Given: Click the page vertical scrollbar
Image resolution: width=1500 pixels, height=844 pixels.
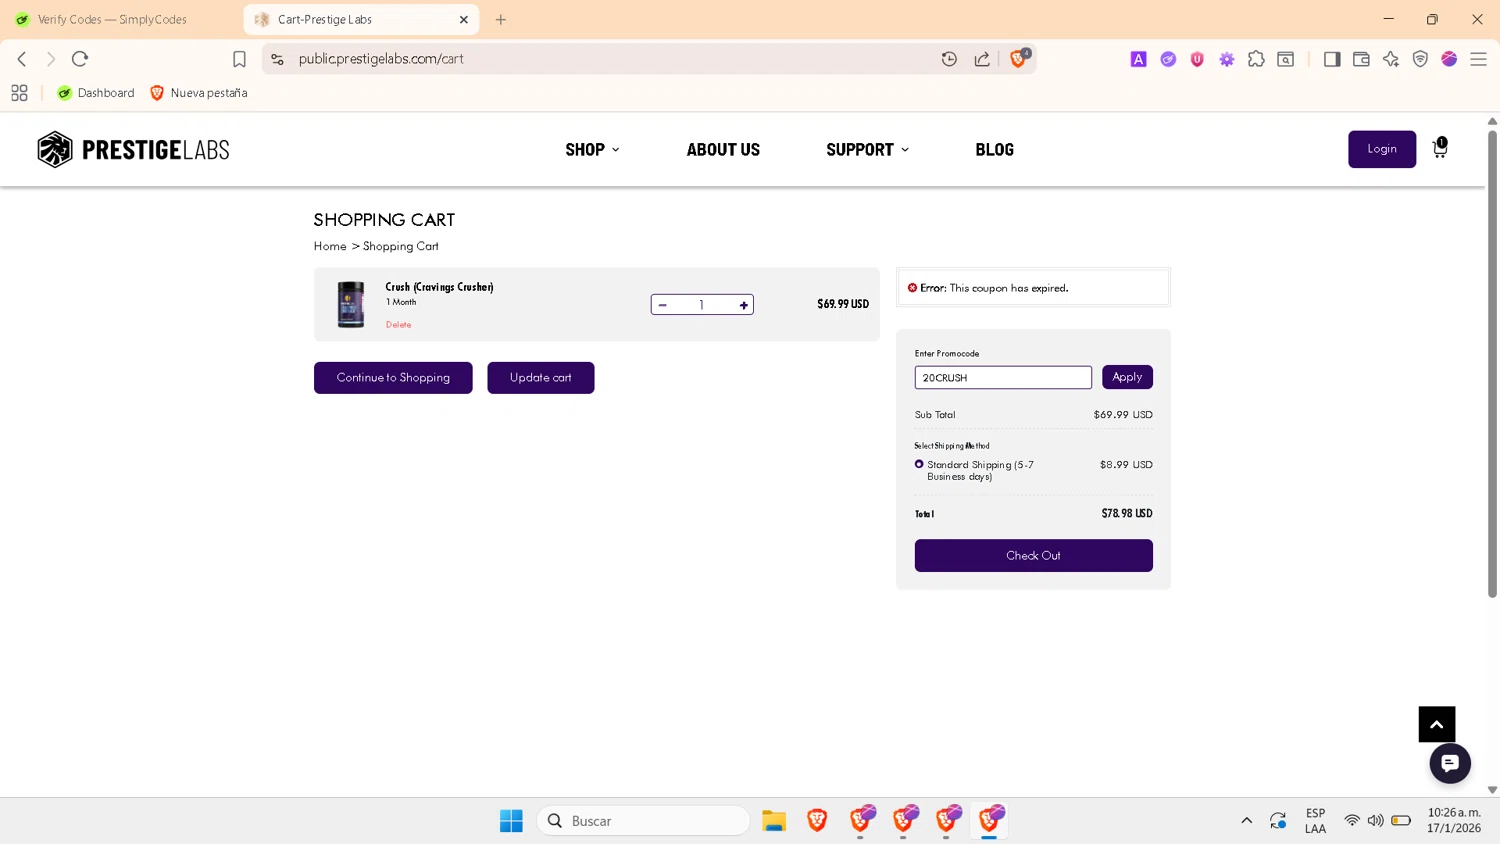Looking at the screenshot, I should 1492,365.
